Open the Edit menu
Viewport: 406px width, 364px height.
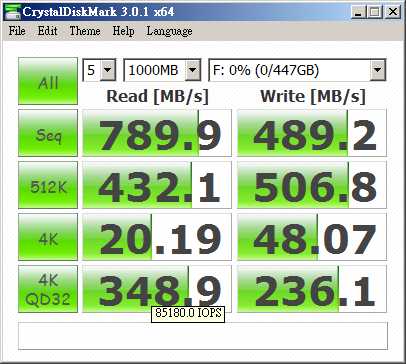[x=47, y=31]
